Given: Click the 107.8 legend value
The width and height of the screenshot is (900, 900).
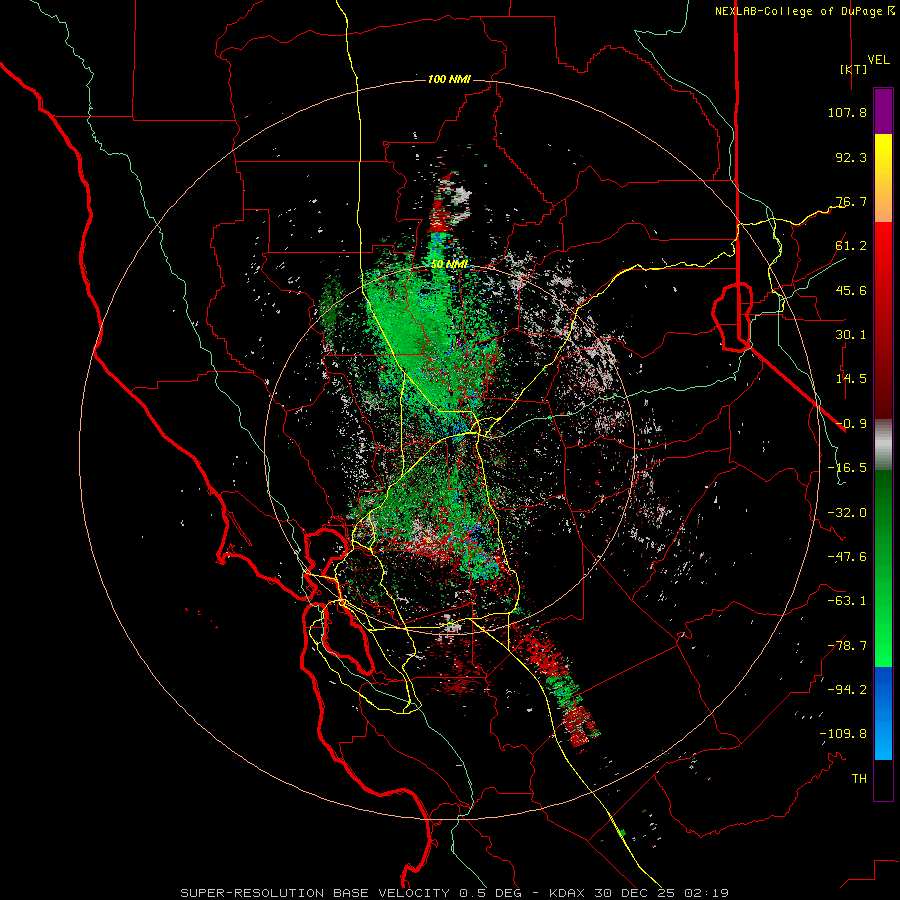Looking at the screenshot, I should [847, 112].
